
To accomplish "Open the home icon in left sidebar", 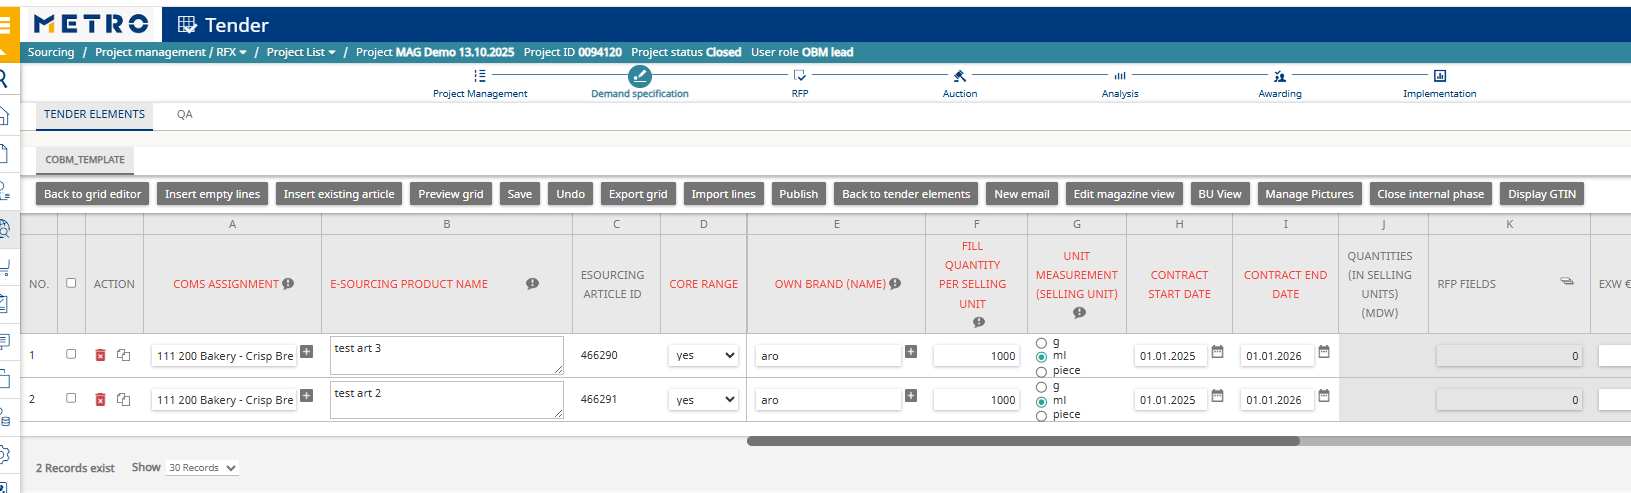I will 4,115.
